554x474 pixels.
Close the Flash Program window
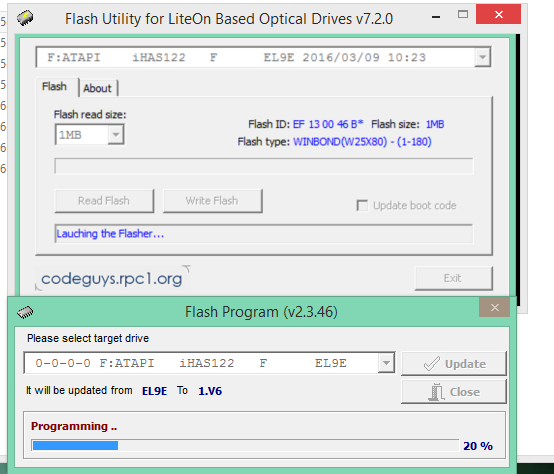point(495,307)
